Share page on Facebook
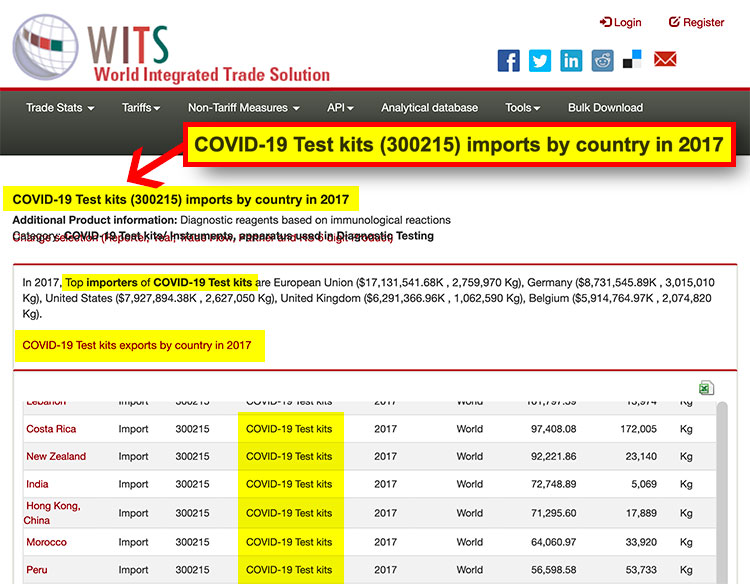This screenshot has height=584, width=750. (508, 61)
